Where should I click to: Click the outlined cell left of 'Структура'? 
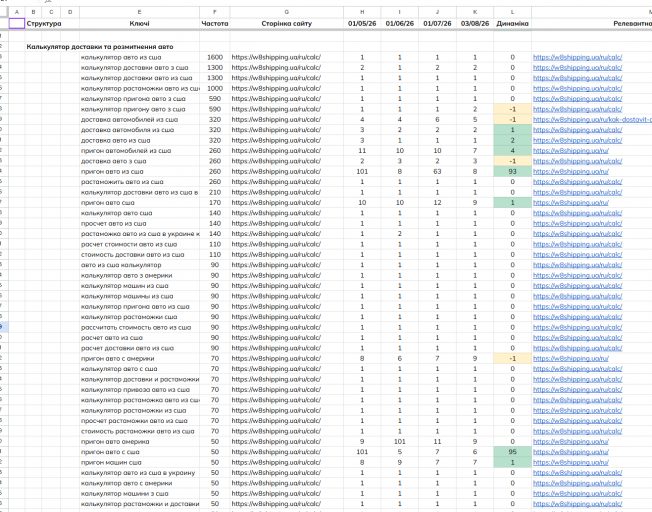coord(17,24)
